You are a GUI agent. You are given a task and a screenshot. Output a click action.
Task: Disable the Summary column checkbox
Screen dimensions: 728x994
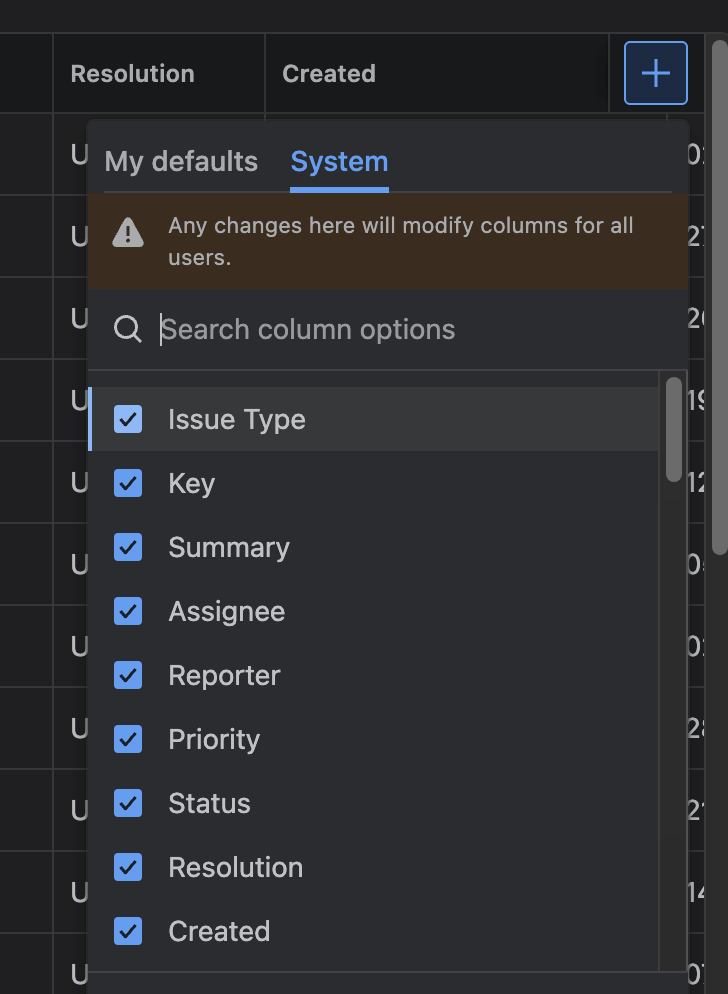128,547
